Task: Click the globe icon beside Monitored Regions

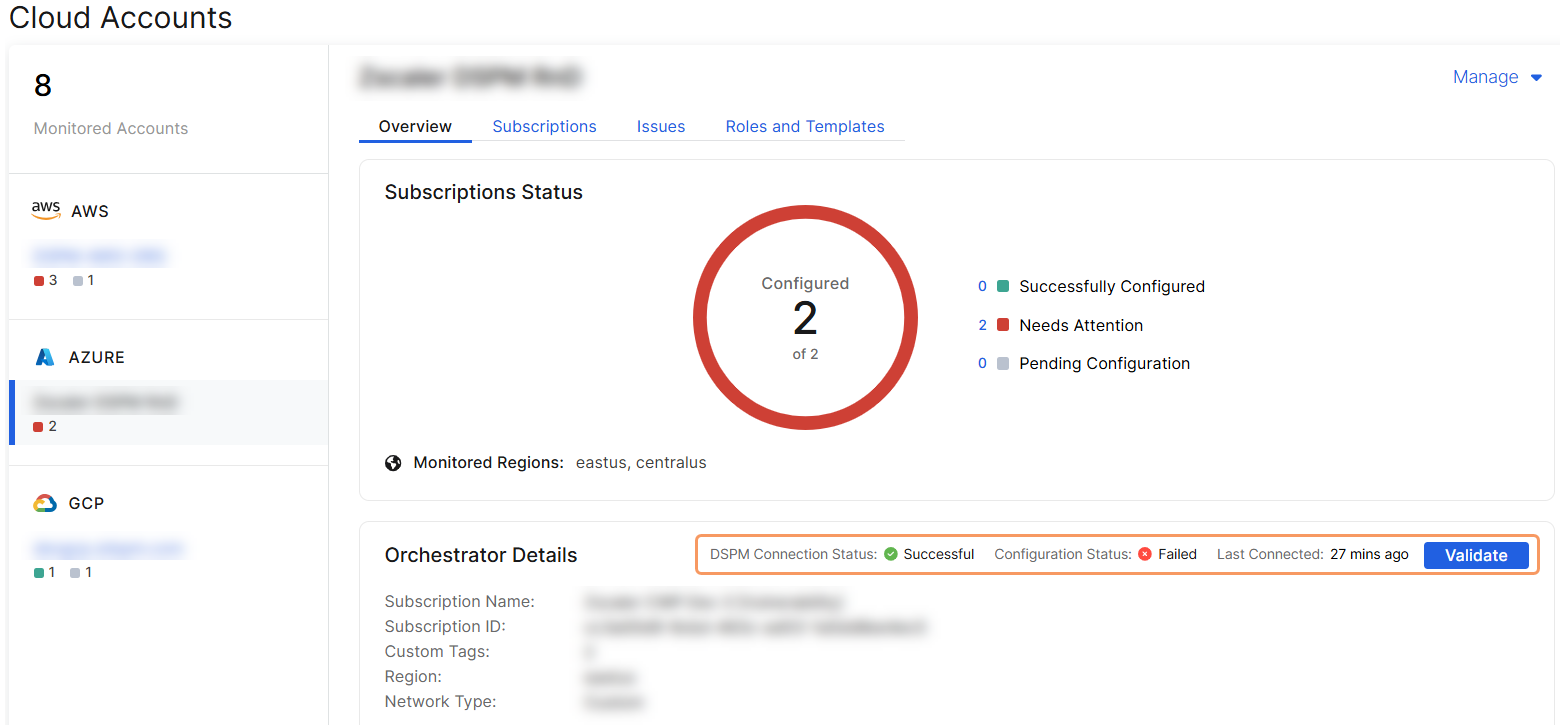Action: click(392, 462)
